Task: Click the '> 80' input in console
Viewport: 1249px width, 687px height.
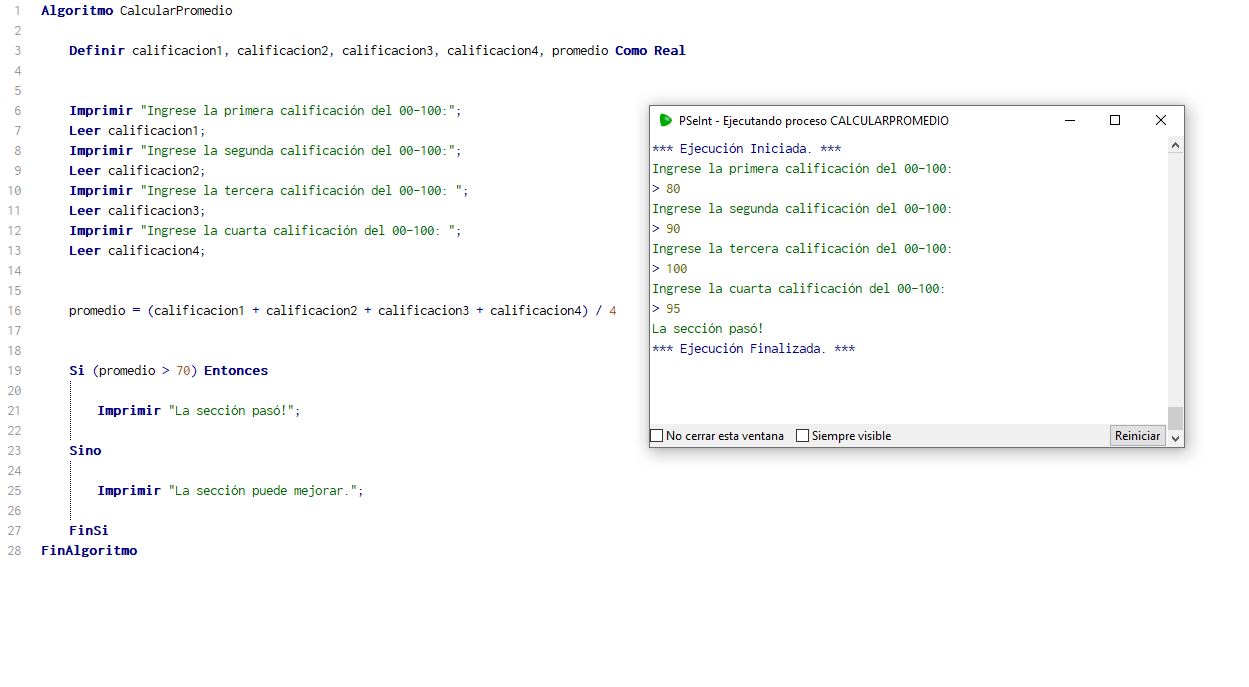Action: coord(666,189)
